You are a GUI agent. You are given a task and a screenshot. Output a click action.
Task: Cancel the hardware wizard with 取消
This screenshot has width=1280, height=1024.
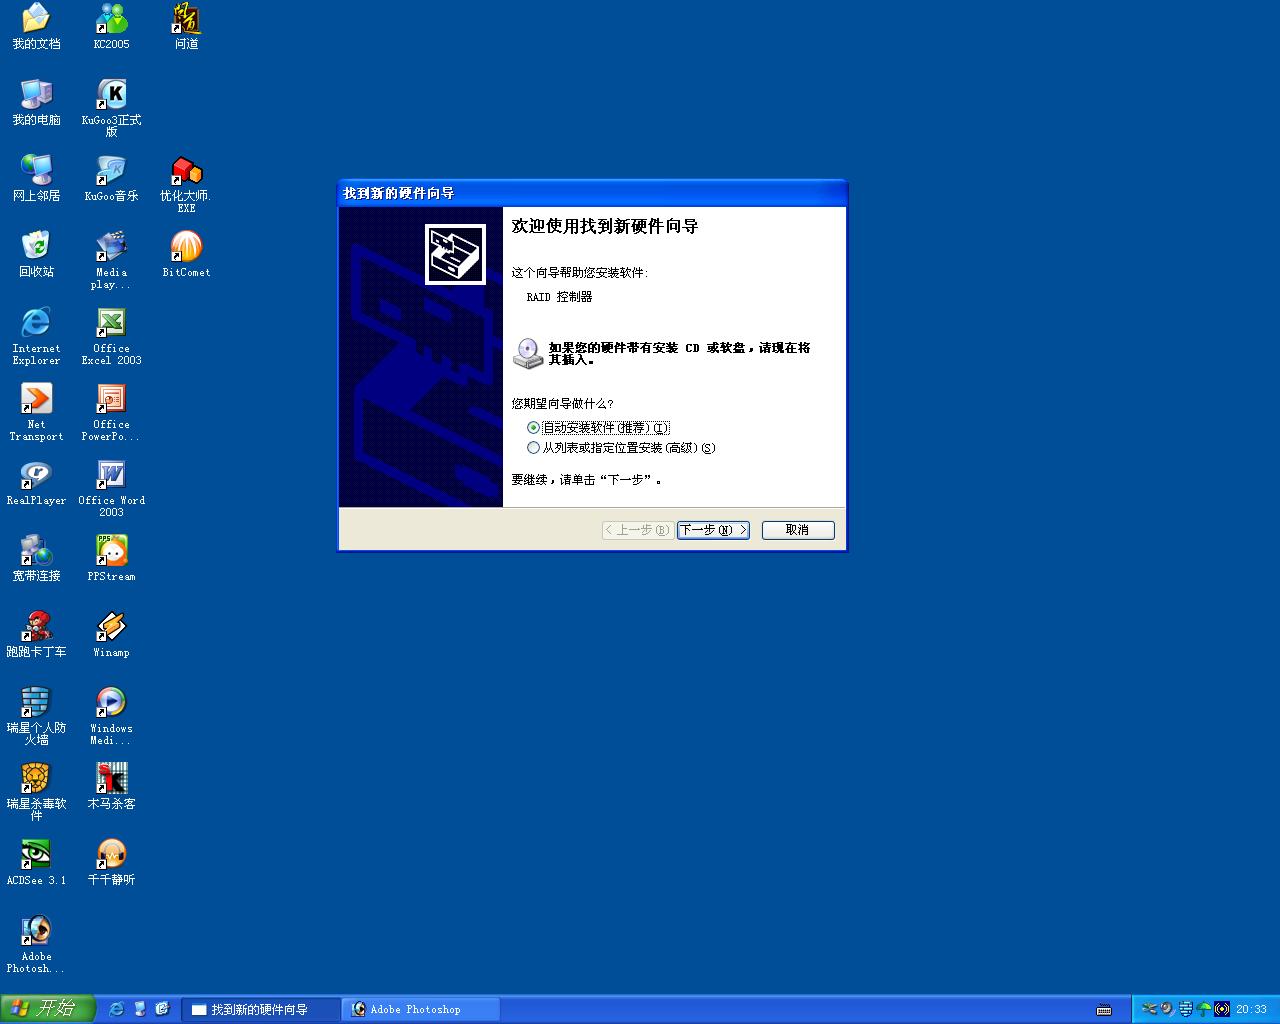pos(798,530)
